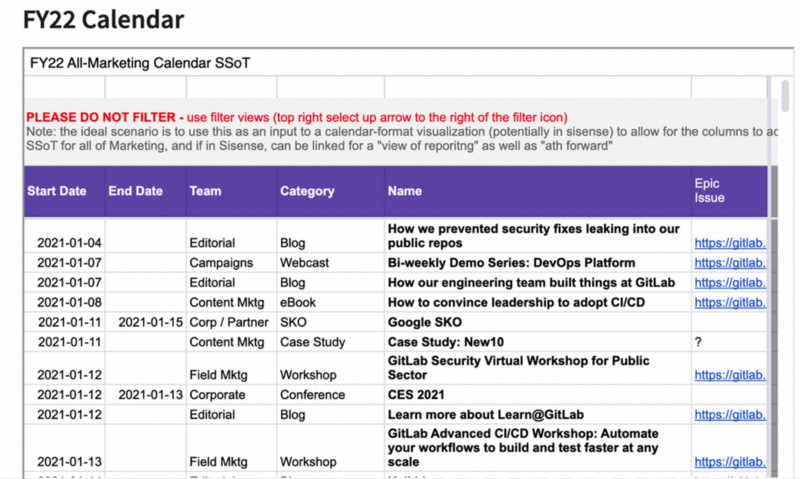Viewport: 800px width, 479px height.
Task: Click the vertical scrollbar thumb on the sheet
Action: coord(785,95)
